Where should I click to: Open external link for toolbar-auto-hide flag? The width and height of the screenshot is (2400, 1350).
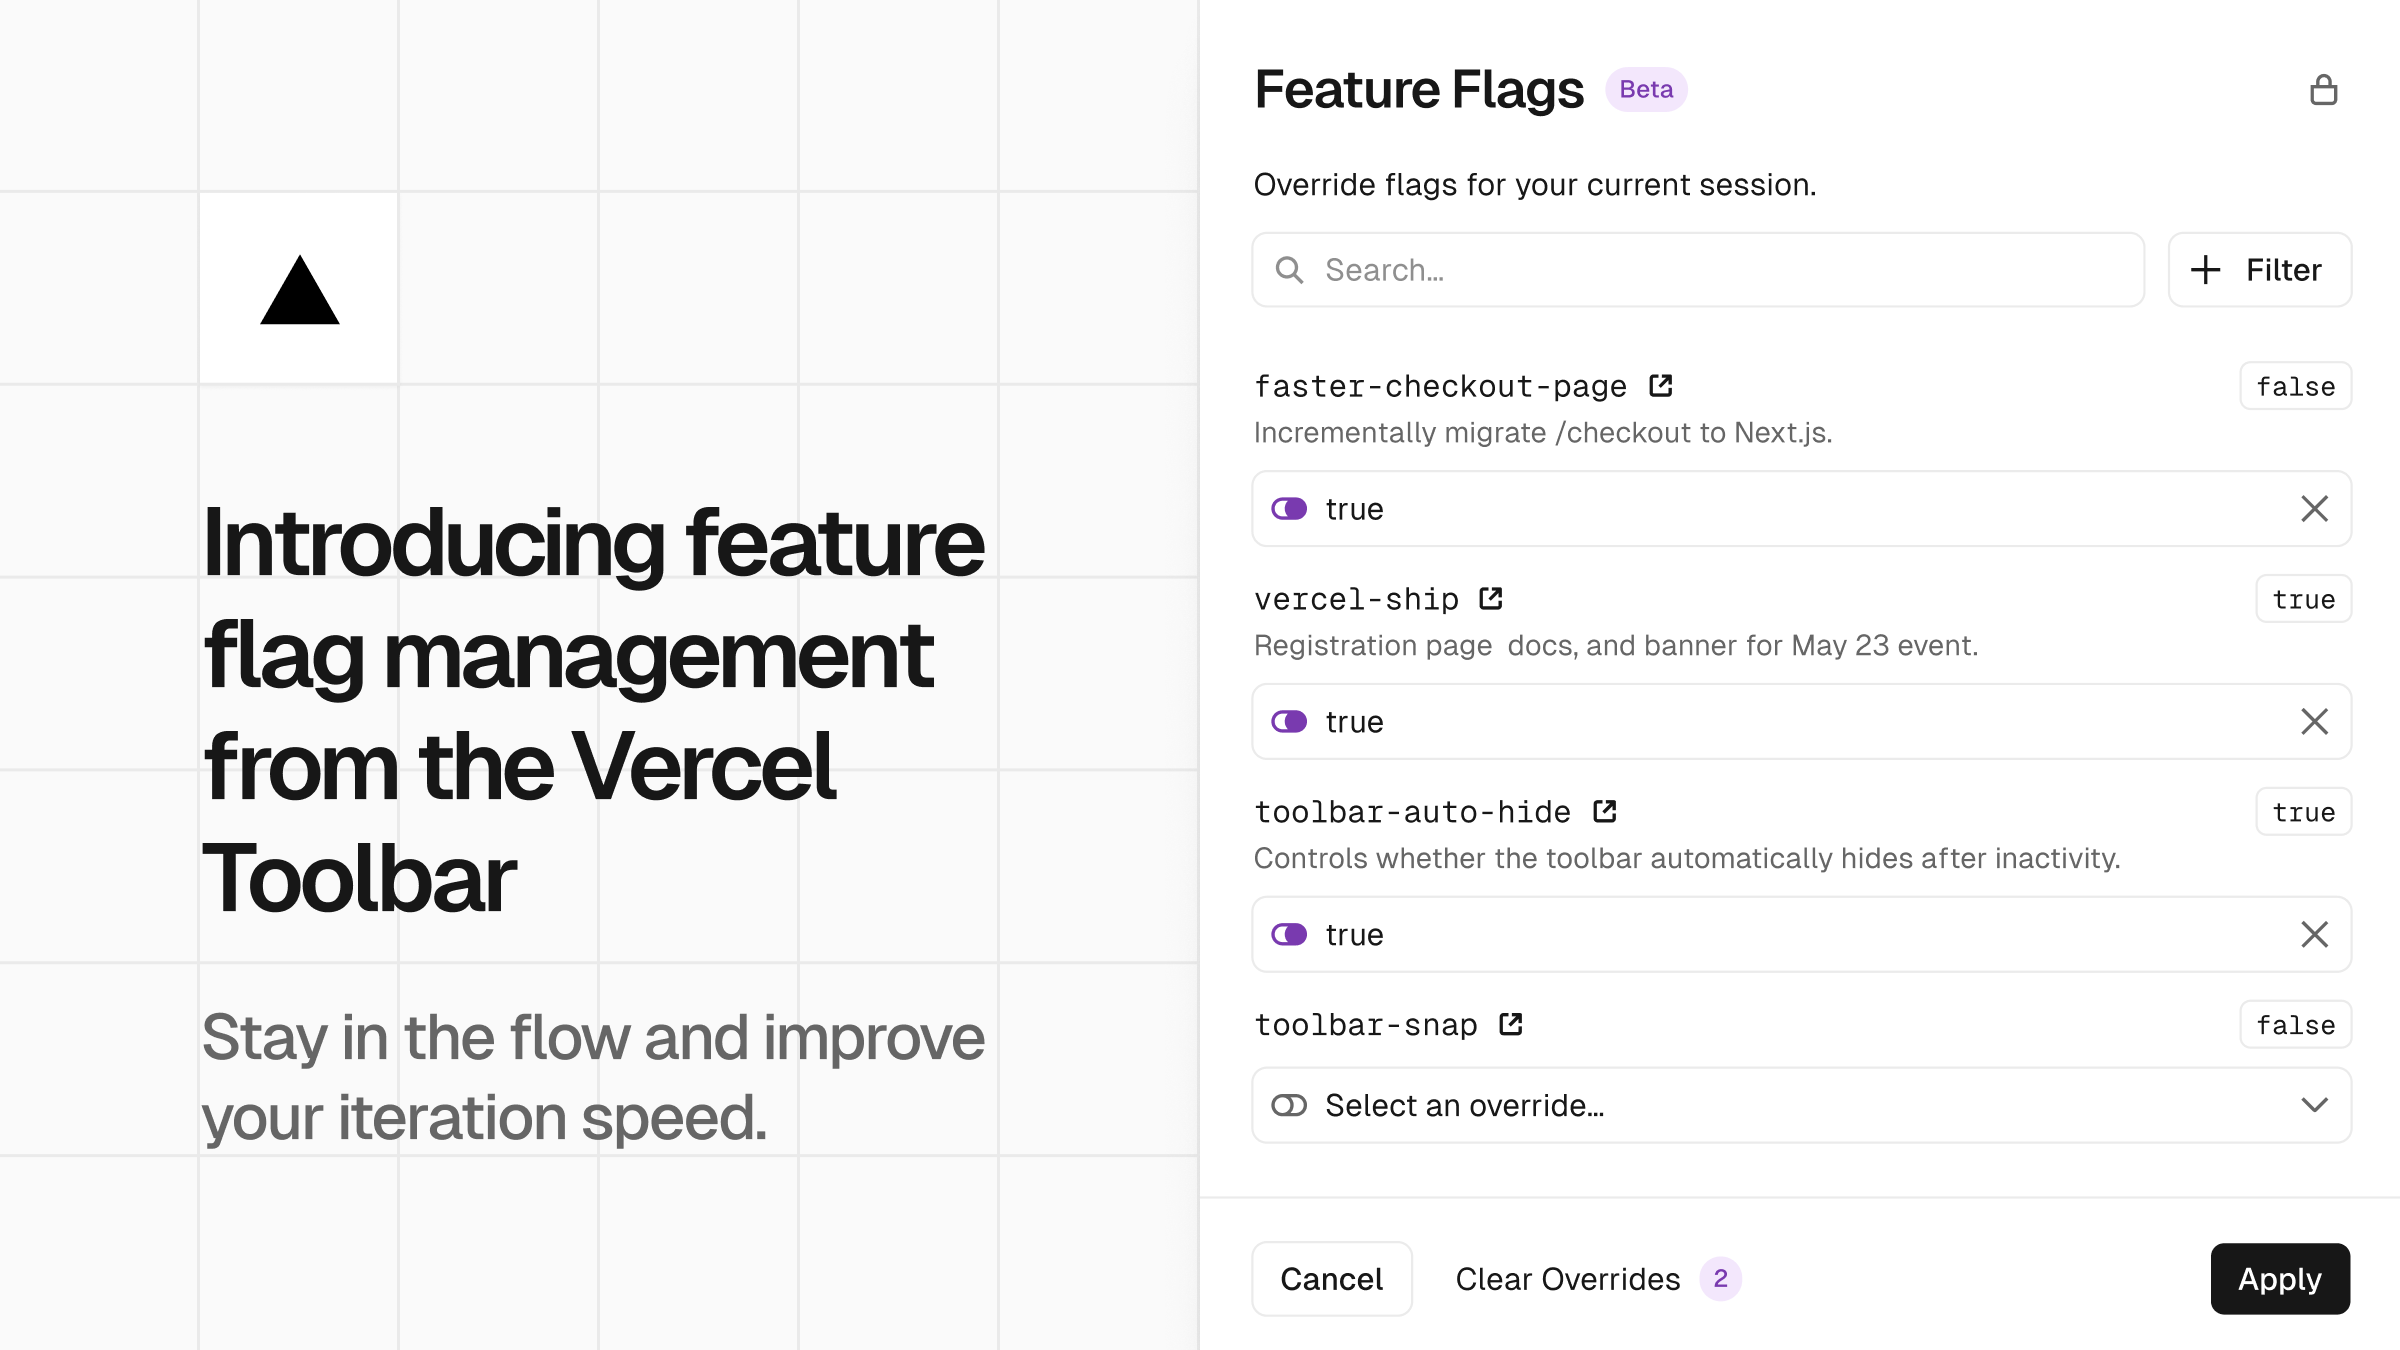tap(1605, 812)
